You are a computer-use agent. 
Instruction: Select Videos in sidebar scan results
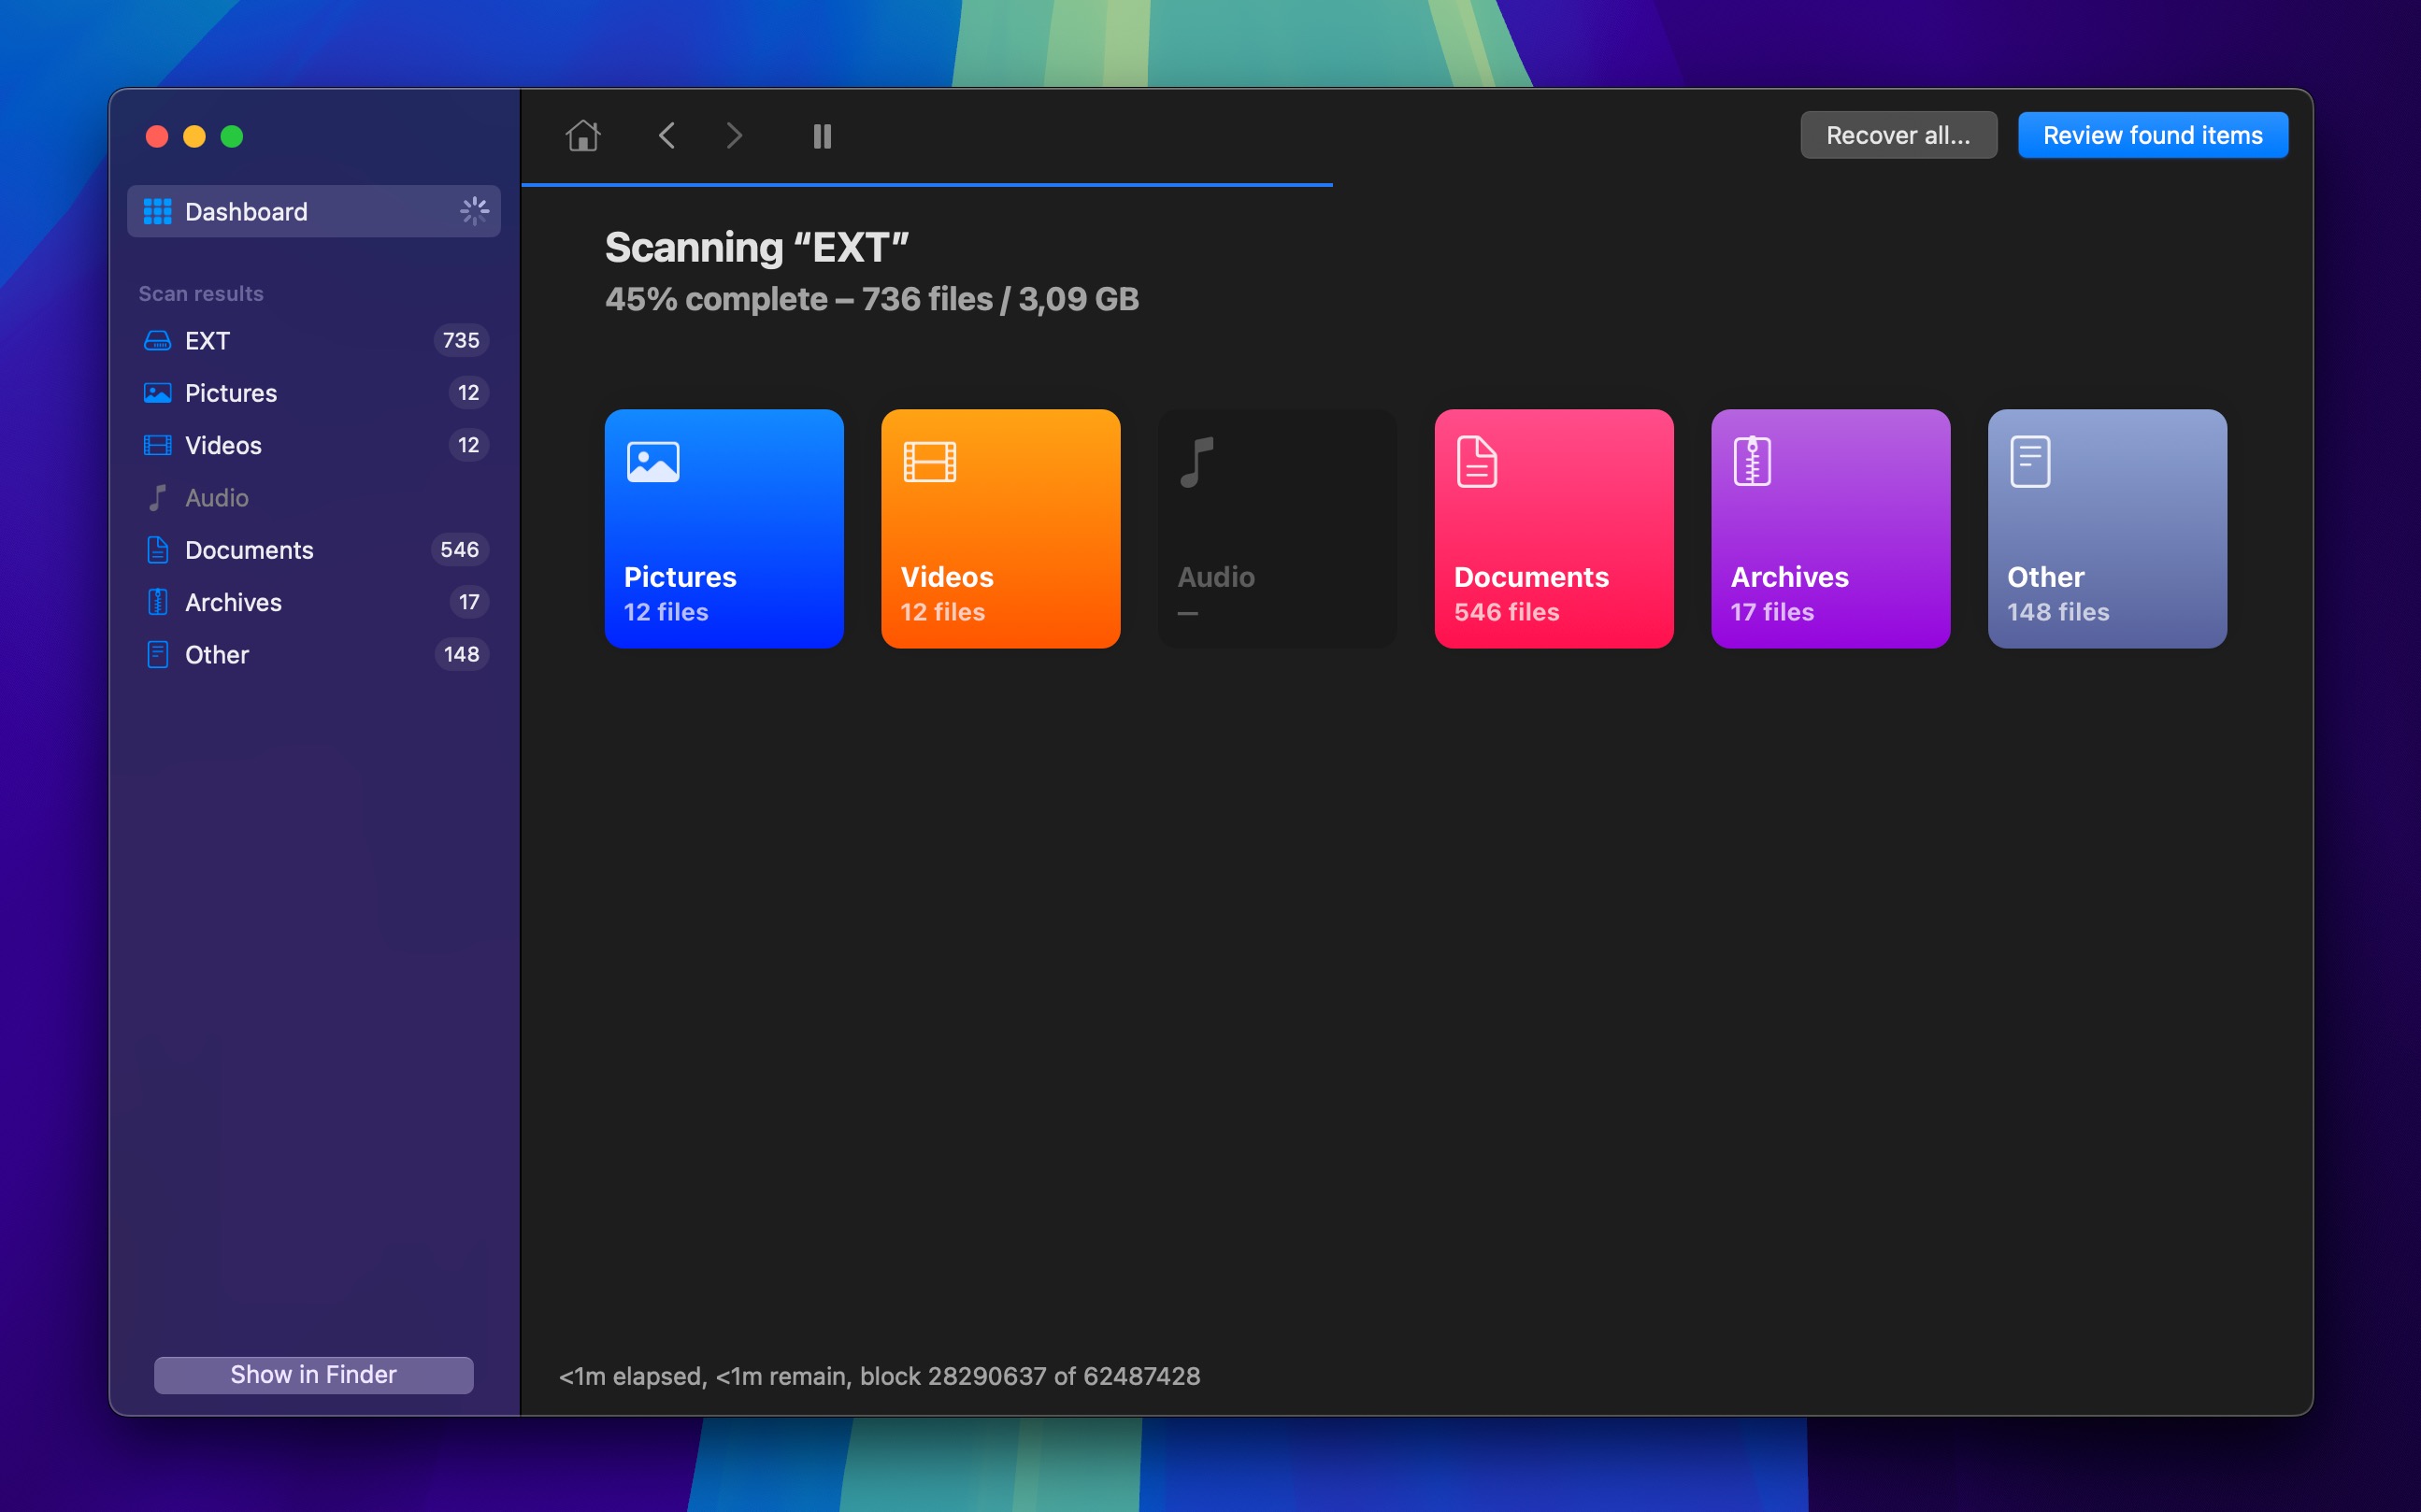click(x=312, y=445)
